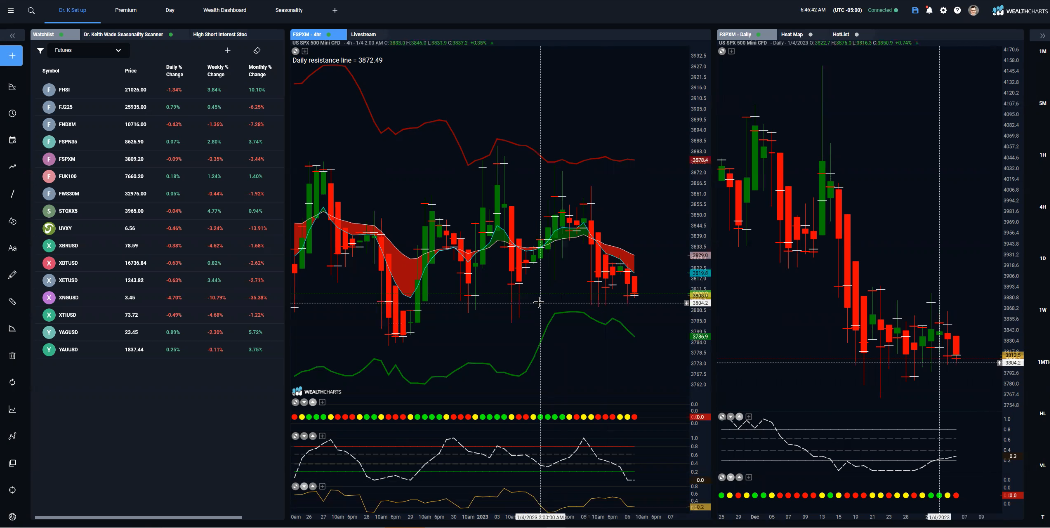Select the 1M timeframe on right panel

1043,52
